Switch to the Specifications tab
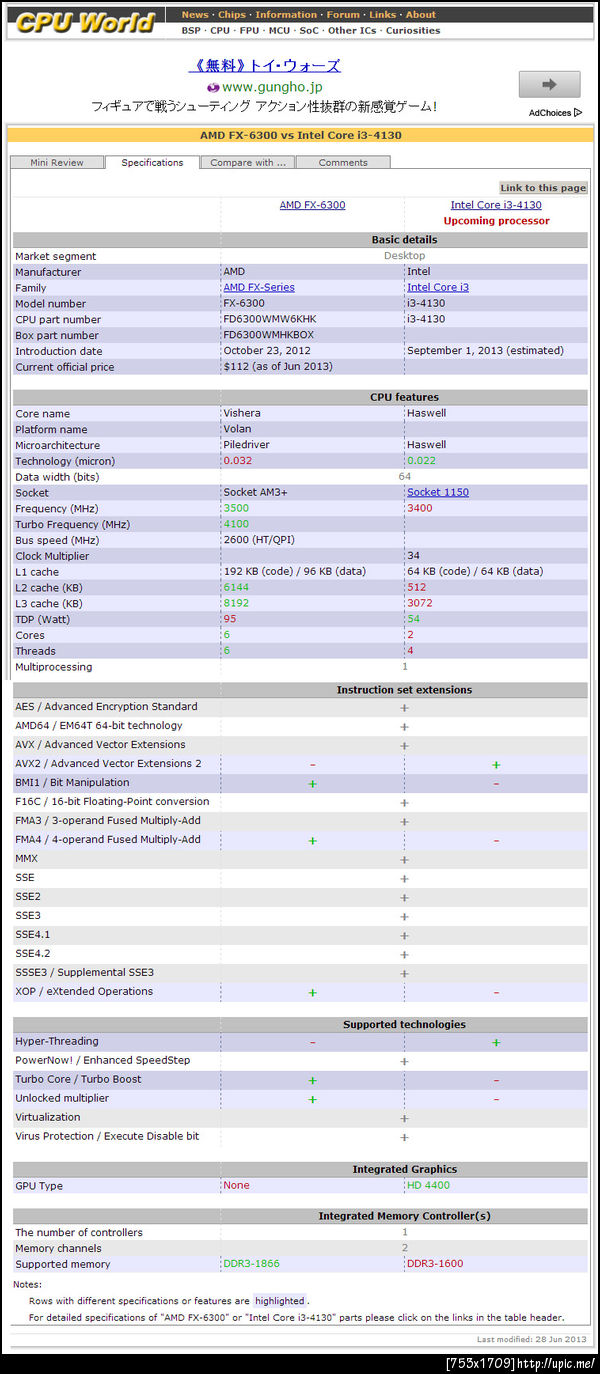The image size is (600, 1374). tap(152, 162)
